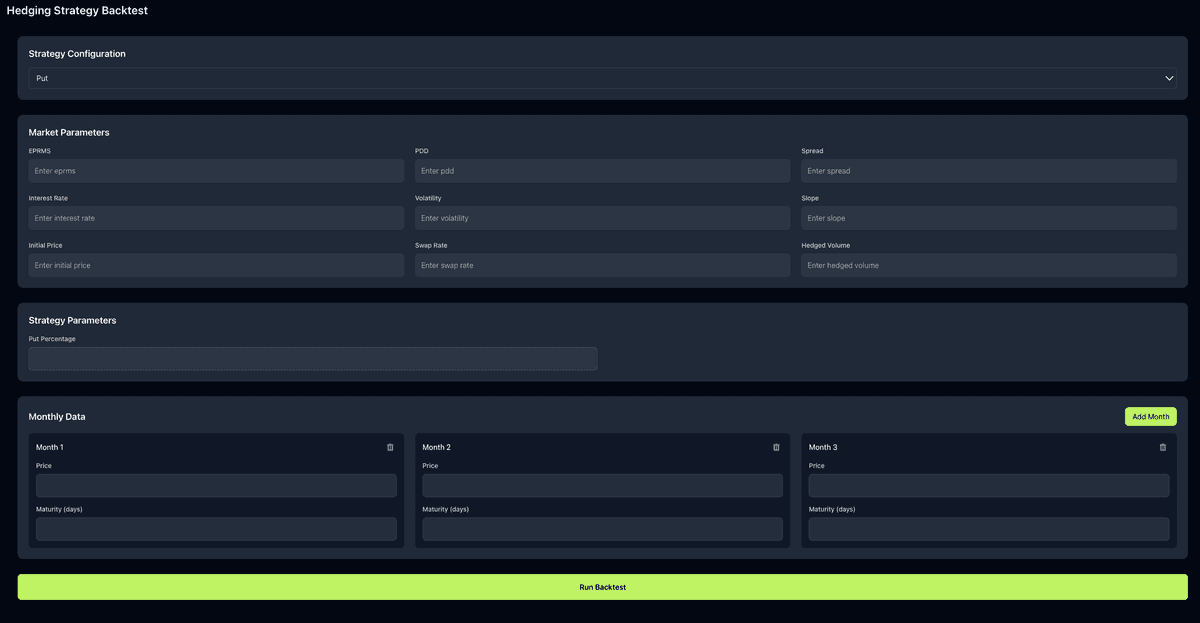This screenshot has width=1200, height=623.
Task: Focus the Volatility input
Action: click(602, 218)
